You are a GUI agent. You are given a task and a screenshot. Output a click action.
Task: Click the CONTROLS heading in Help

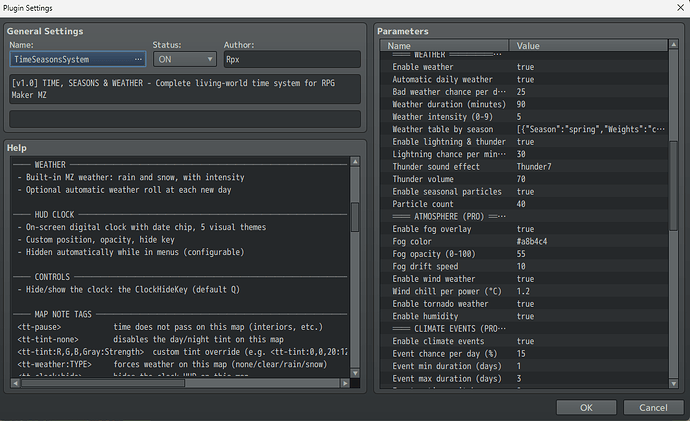click(x=52, y=277)
